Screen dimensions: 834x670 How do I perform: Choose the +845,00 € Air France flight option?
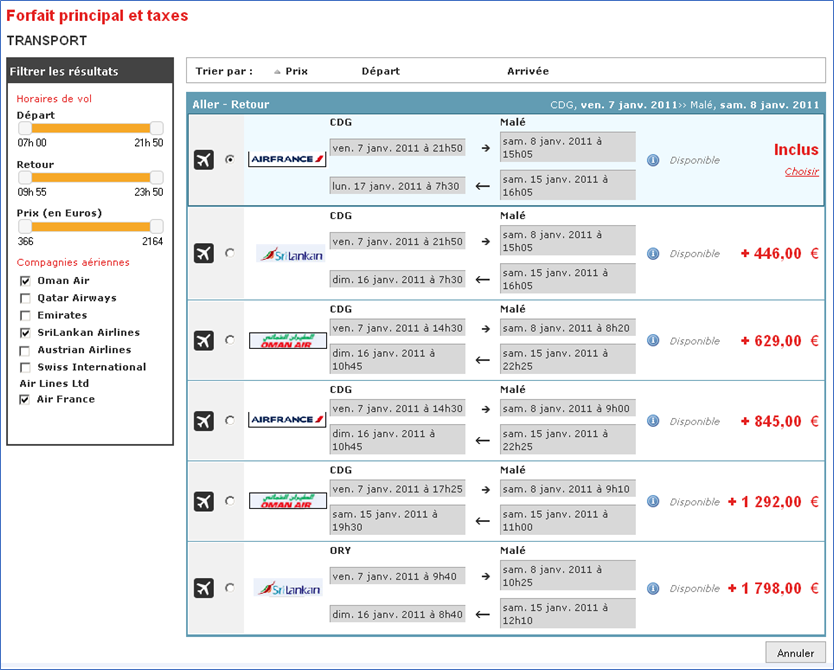tap(230, 421)
